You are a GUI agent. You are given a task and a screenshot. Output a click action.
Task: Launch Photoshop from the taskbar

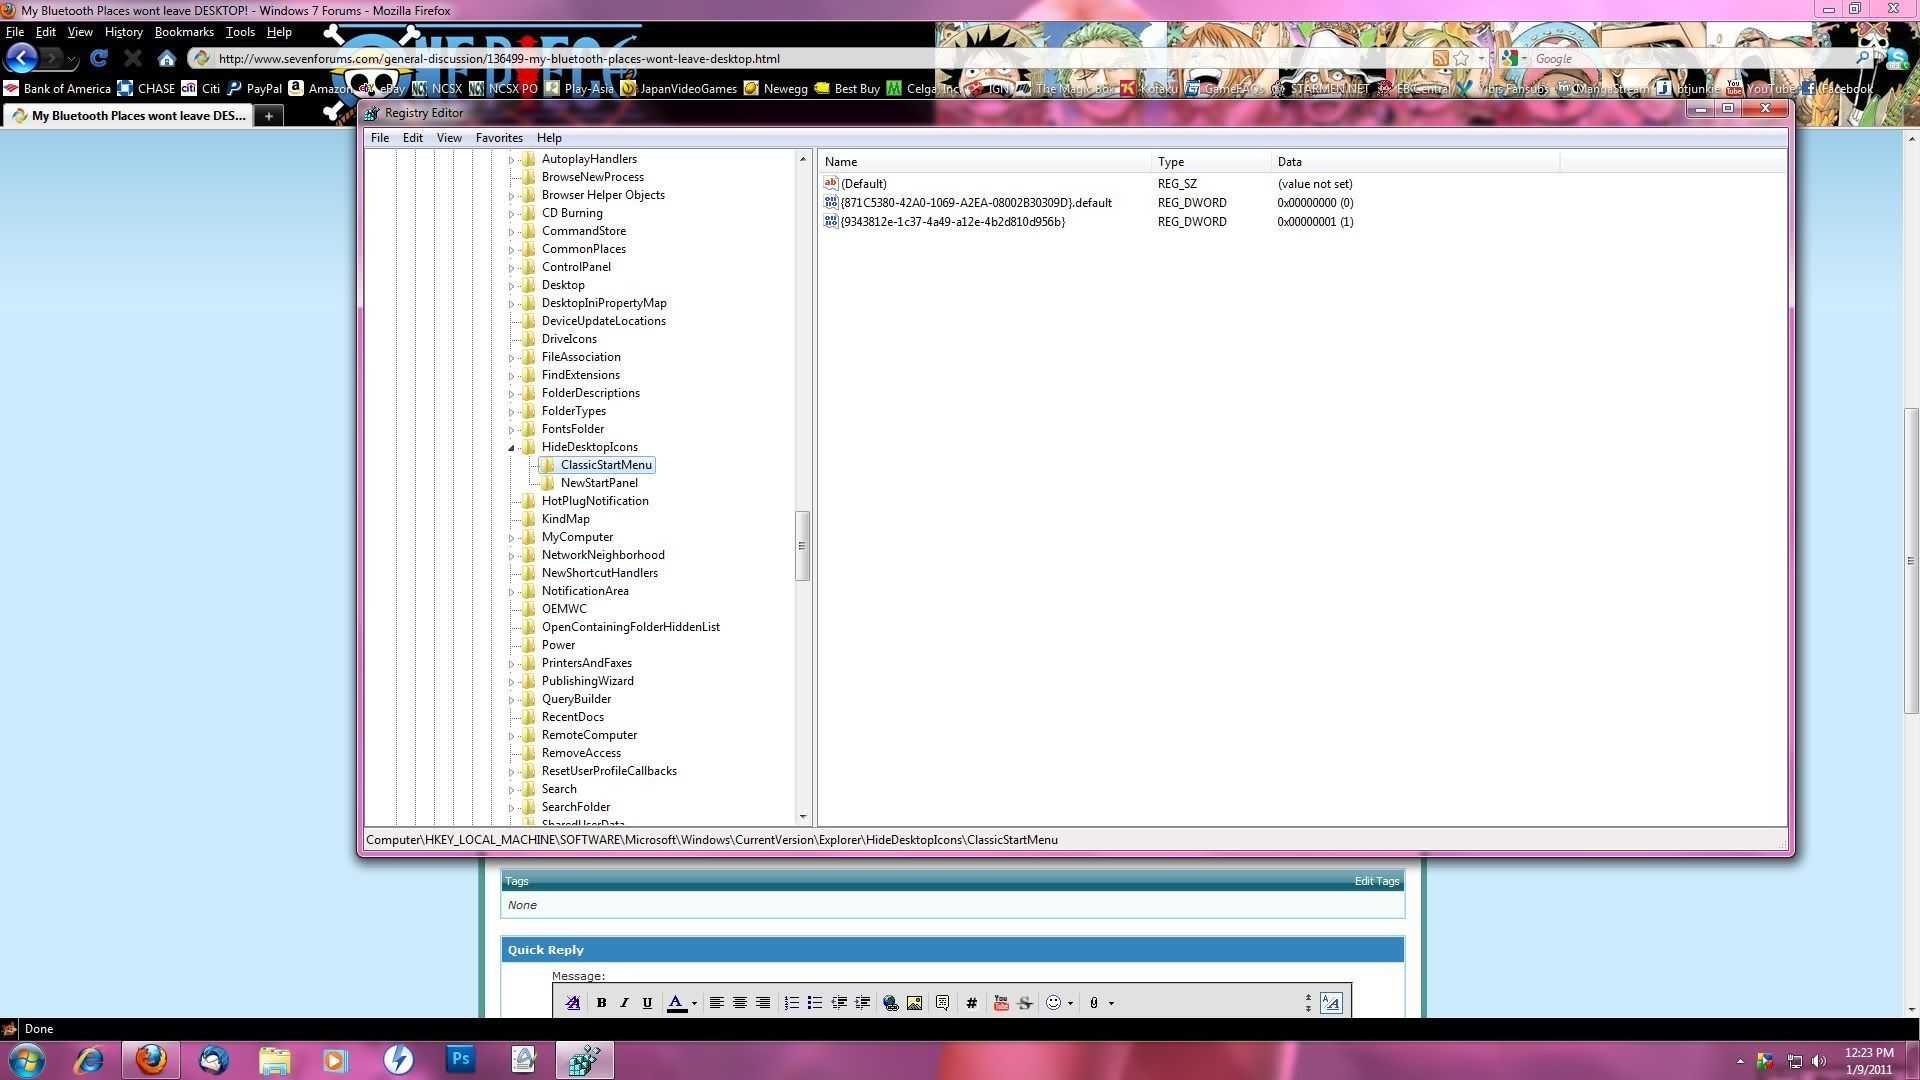(459, 1059)
